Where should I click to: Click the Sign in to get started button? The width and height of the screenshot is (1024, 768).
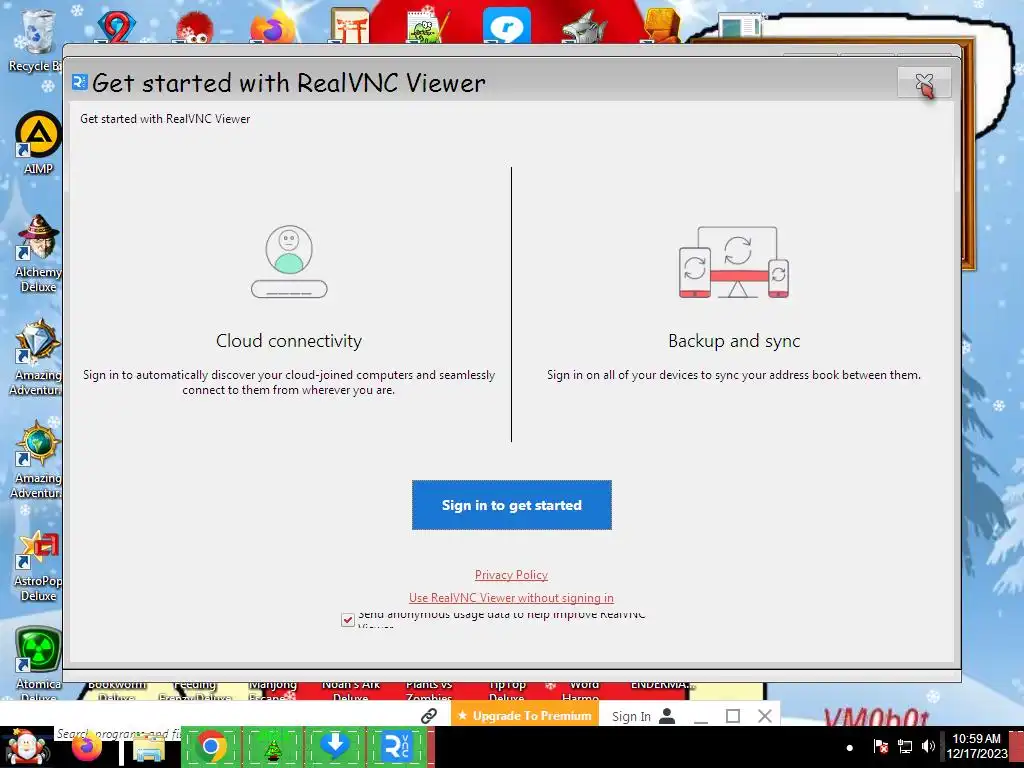(511, 505)
